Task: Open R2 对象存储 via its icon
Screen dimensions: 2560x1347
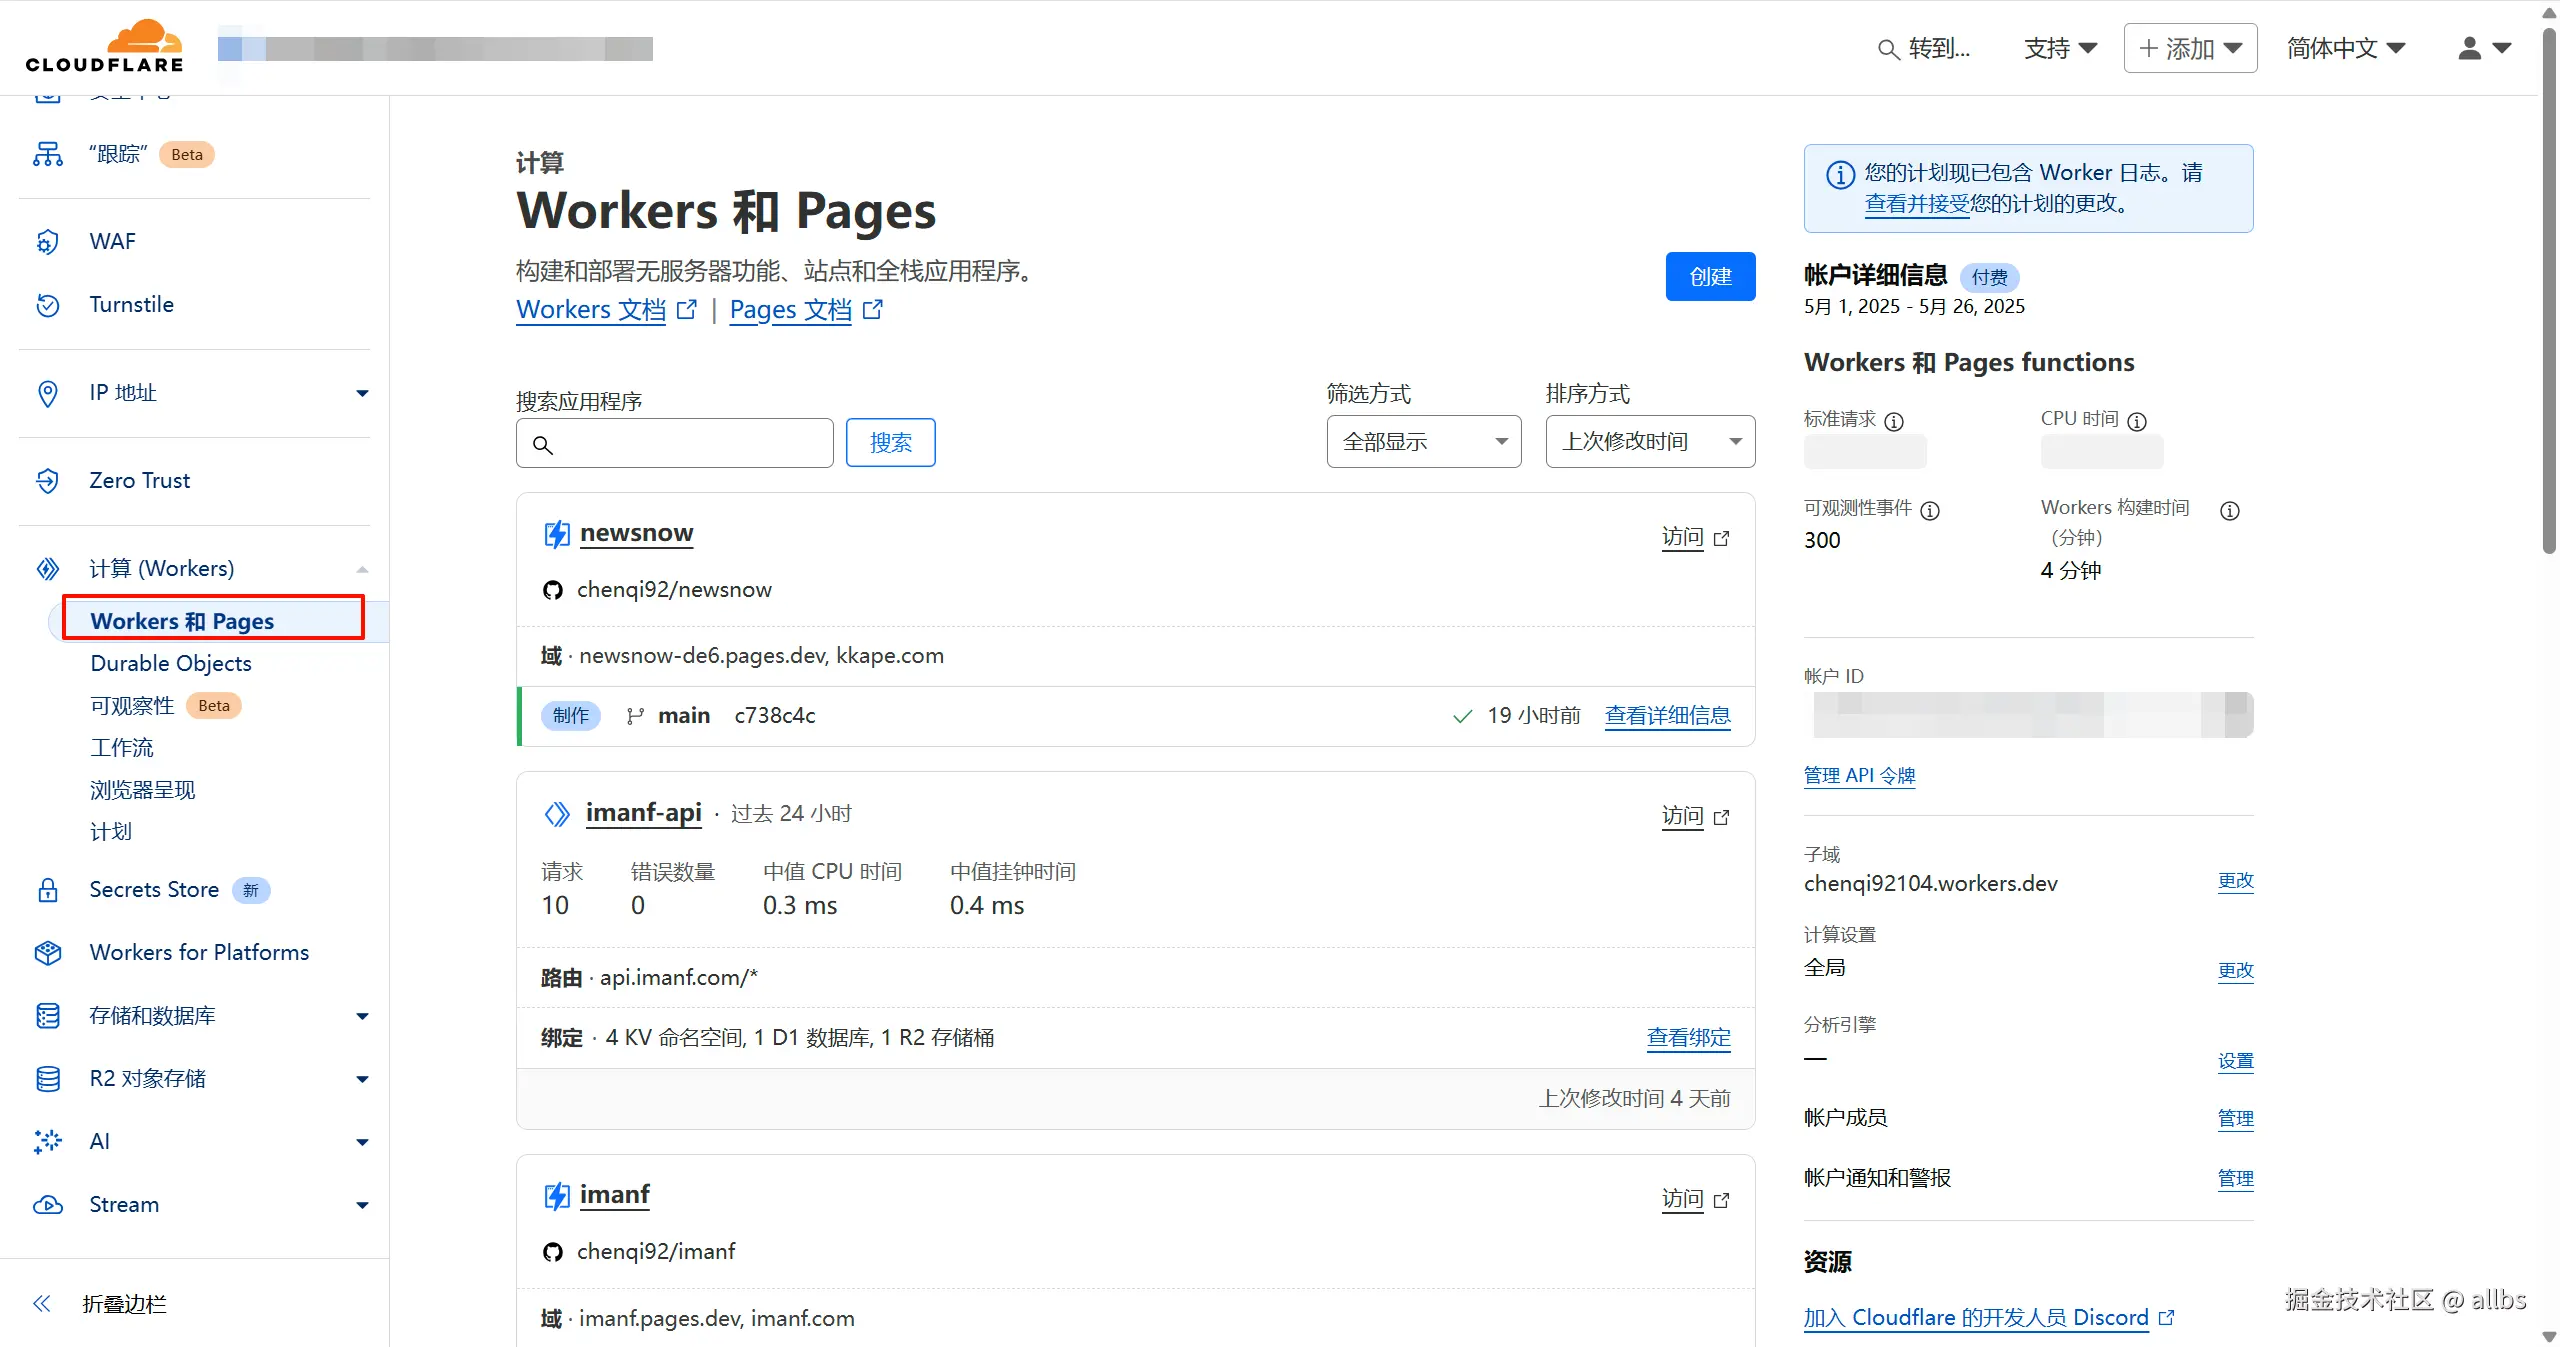Action: click(47, 1078)
